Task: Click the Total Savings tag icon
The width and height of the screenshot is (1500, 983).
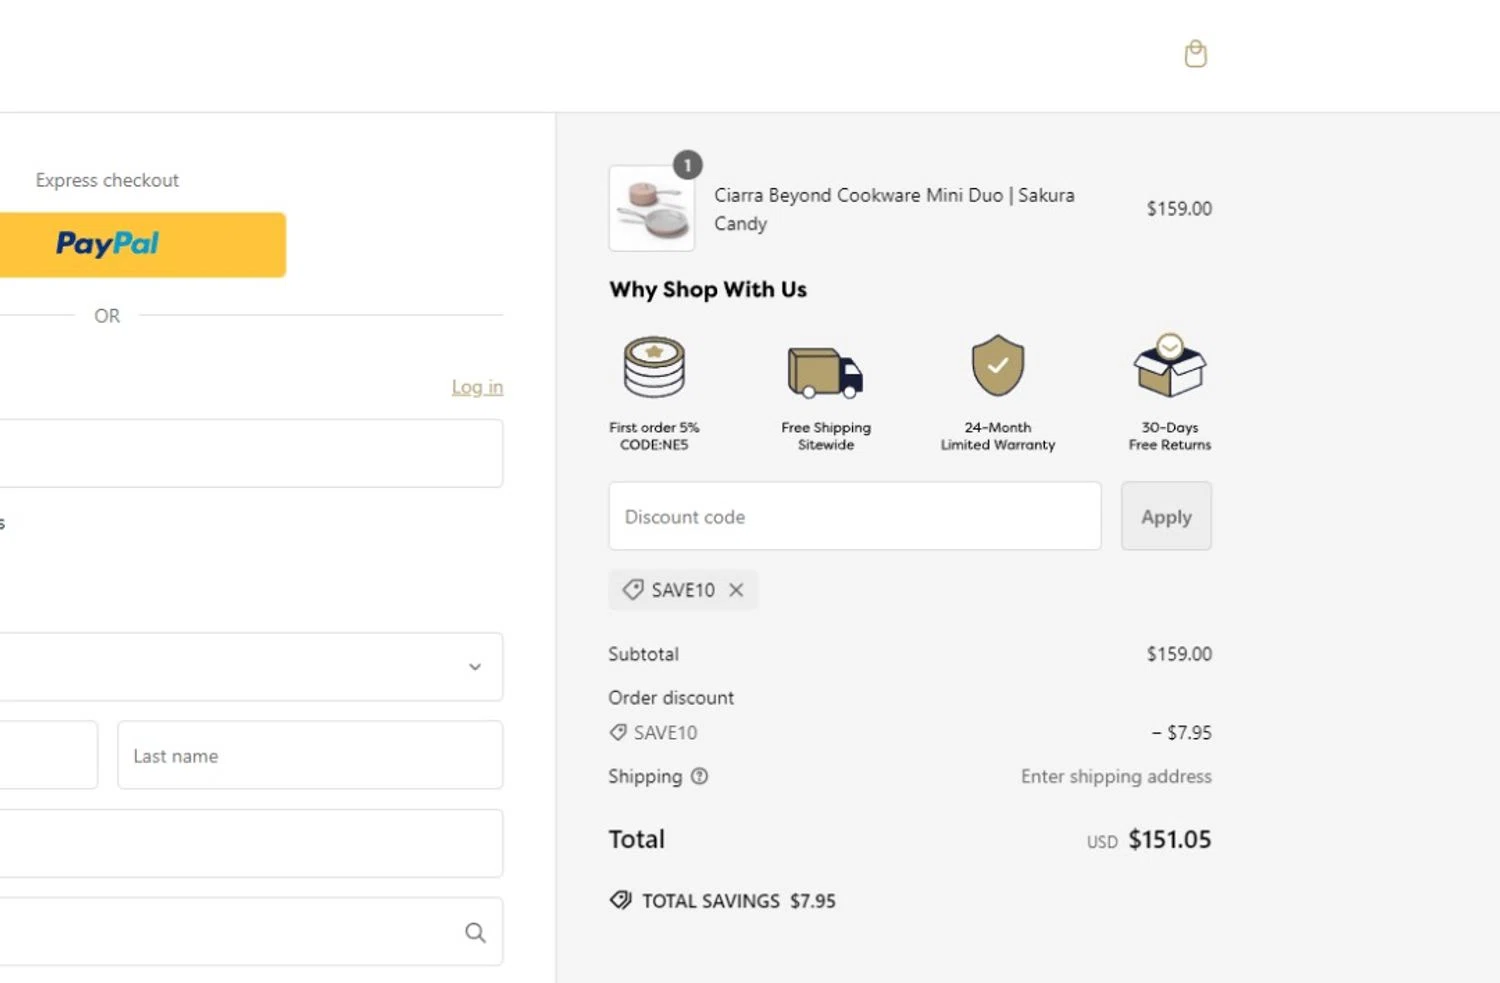Action: (x=621, y=900)
